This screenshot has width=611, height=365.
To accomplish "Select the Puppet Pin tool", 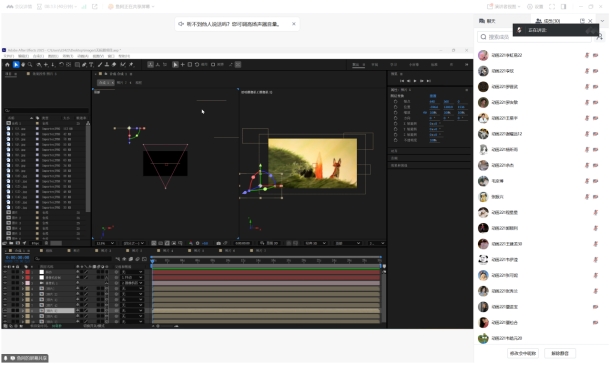I will coord(131,65).
